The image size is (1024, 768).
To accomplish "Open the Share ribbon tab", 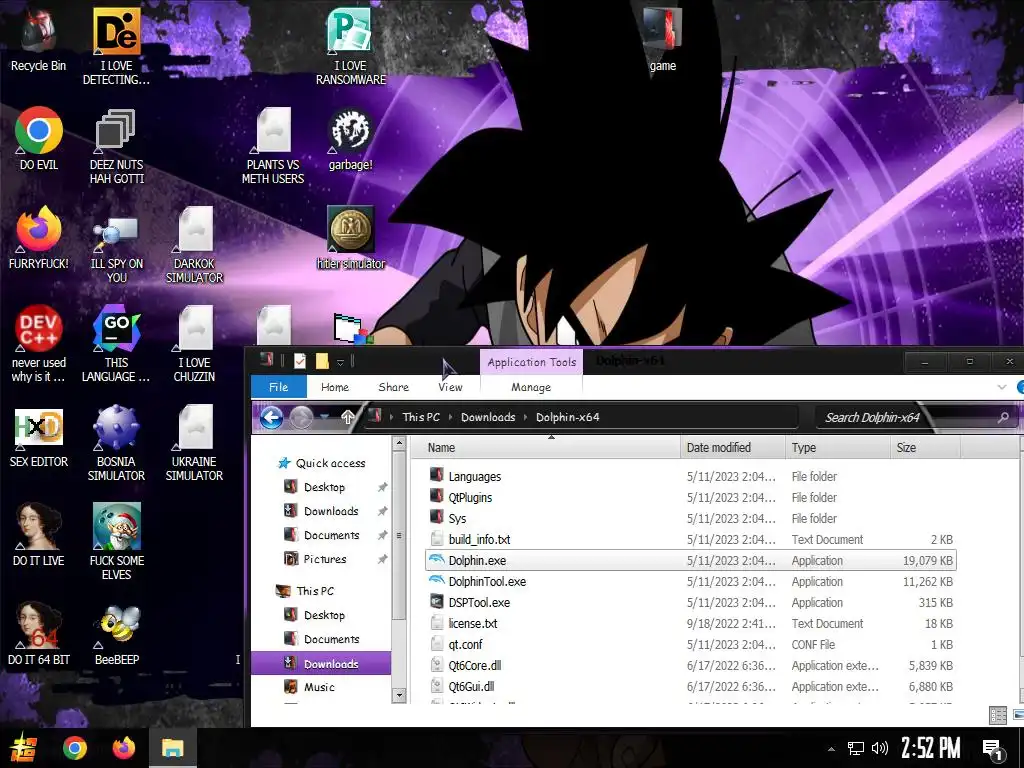I will pyautogui.click(x=393, y=387).
